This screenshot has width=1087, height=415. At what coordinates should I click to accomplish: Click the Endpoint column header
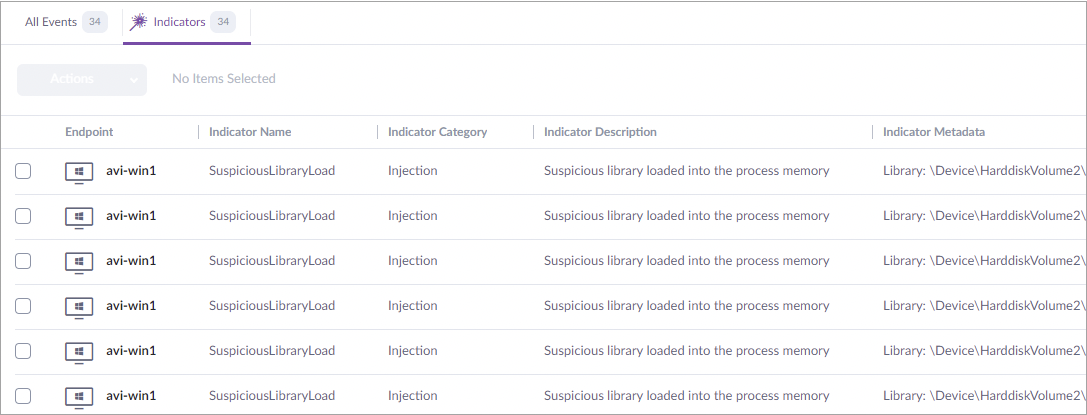tap(89, 132)
